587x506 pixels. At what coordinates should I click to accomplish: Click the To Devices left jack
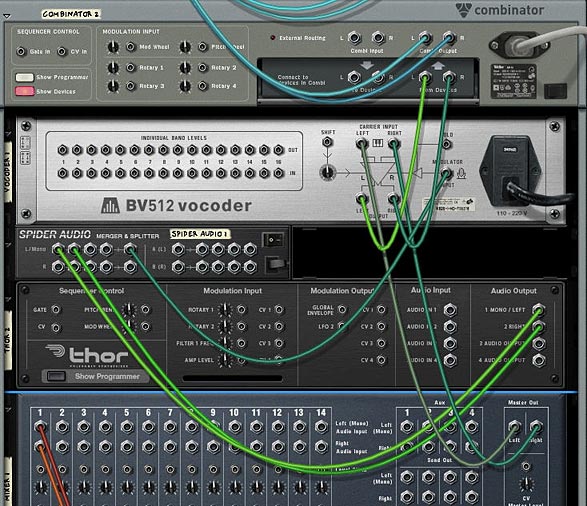(354, 77)
